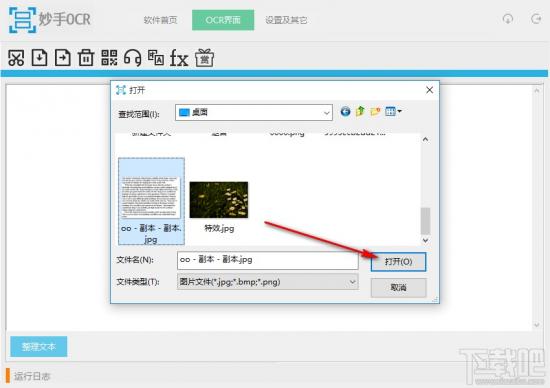Go back using the blue back arrow
The width and height of the screenshot is (550, 388).
click(345, 112)
